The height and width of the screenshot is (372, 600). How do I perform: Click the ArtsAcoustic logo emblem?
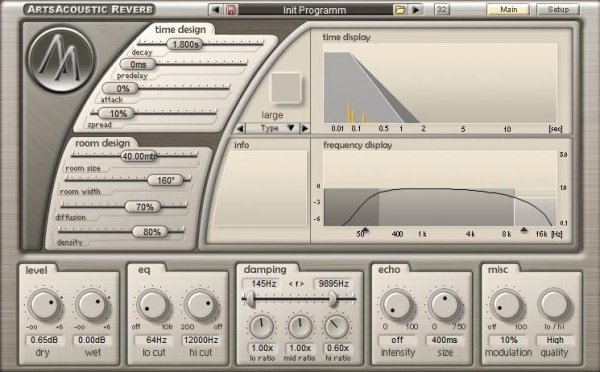pos(61,60)
